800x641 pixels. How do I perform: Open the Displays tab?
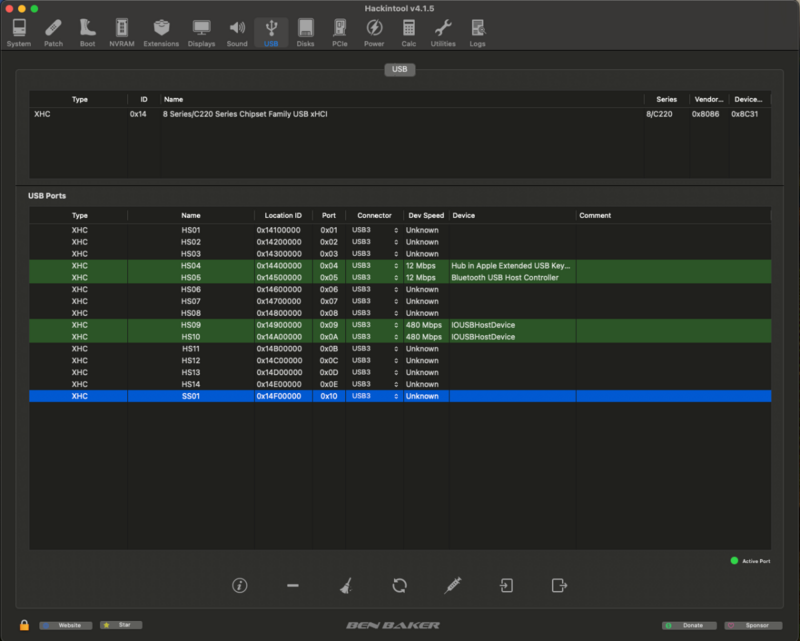[202, 32]
